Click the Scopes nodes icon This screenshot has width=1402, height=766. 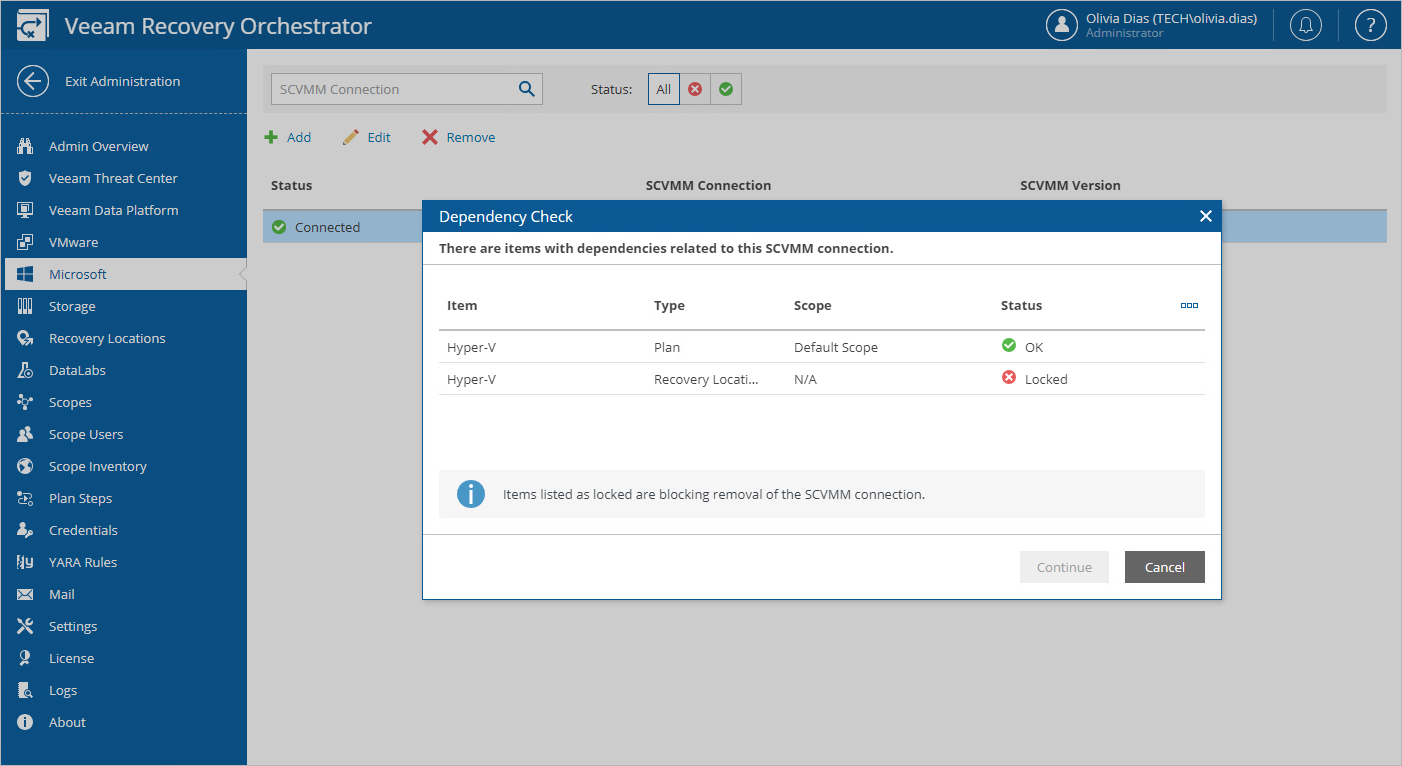tap(26, 402)
